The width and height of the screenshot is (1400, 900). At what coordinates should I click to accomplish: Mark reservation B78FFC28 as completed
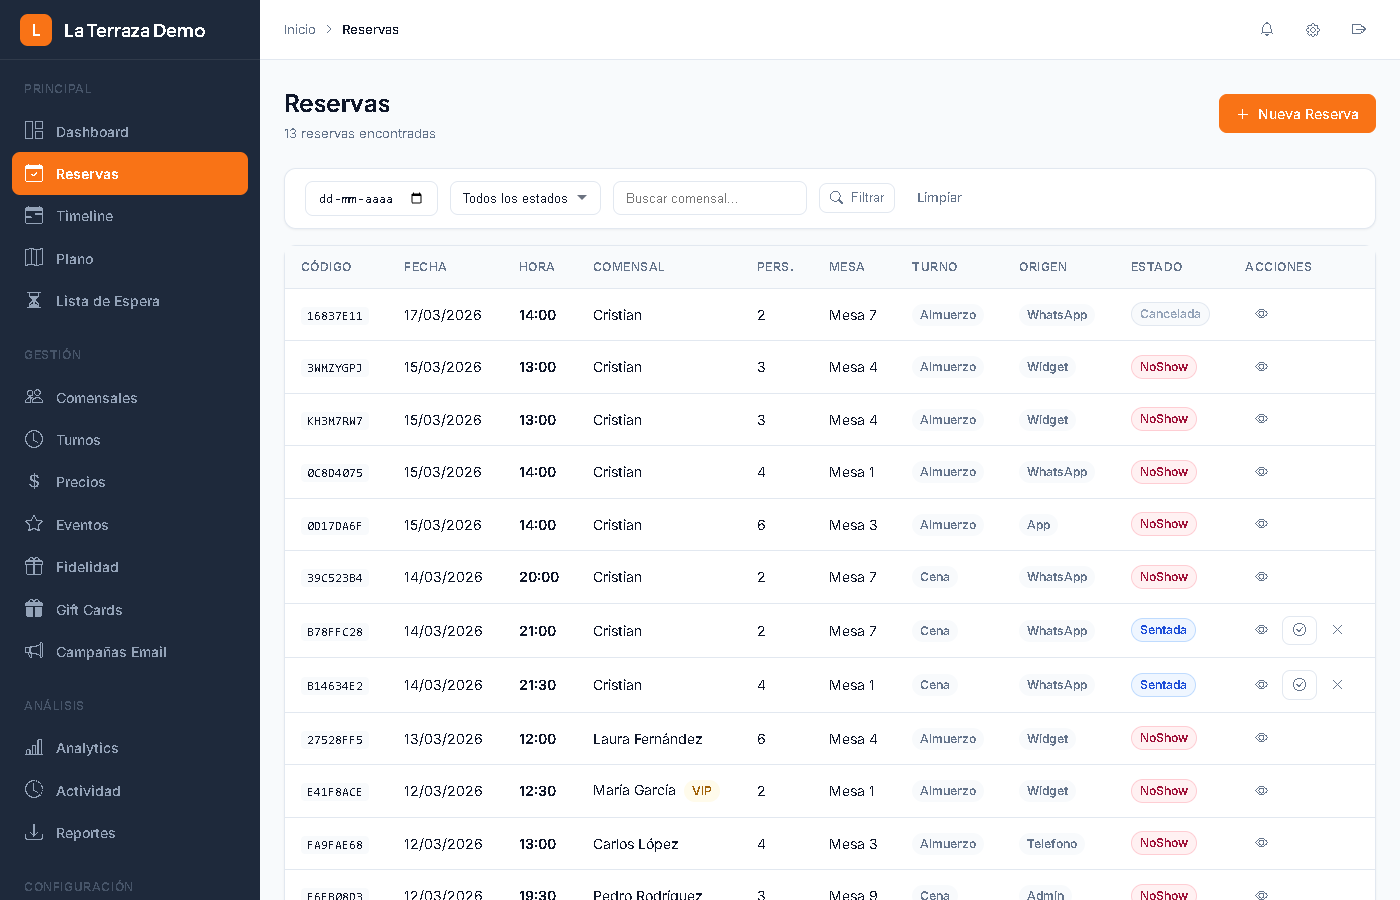[1299, 630]
